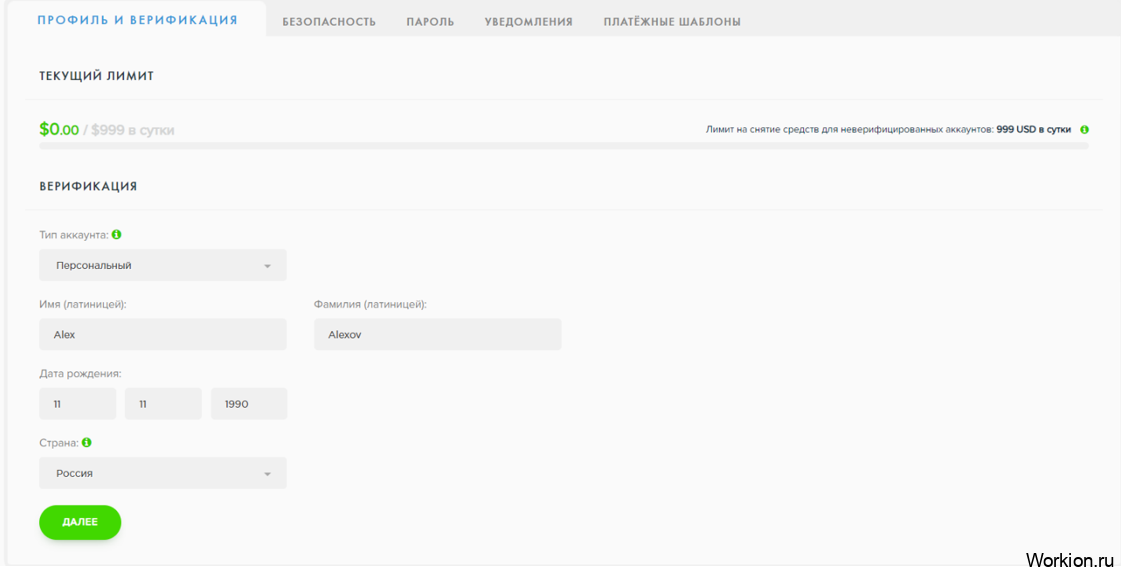The width and height of the screenshot is (1121, 574).
Task: Click the last name field containing Alexov
Action: pos(438,335)
